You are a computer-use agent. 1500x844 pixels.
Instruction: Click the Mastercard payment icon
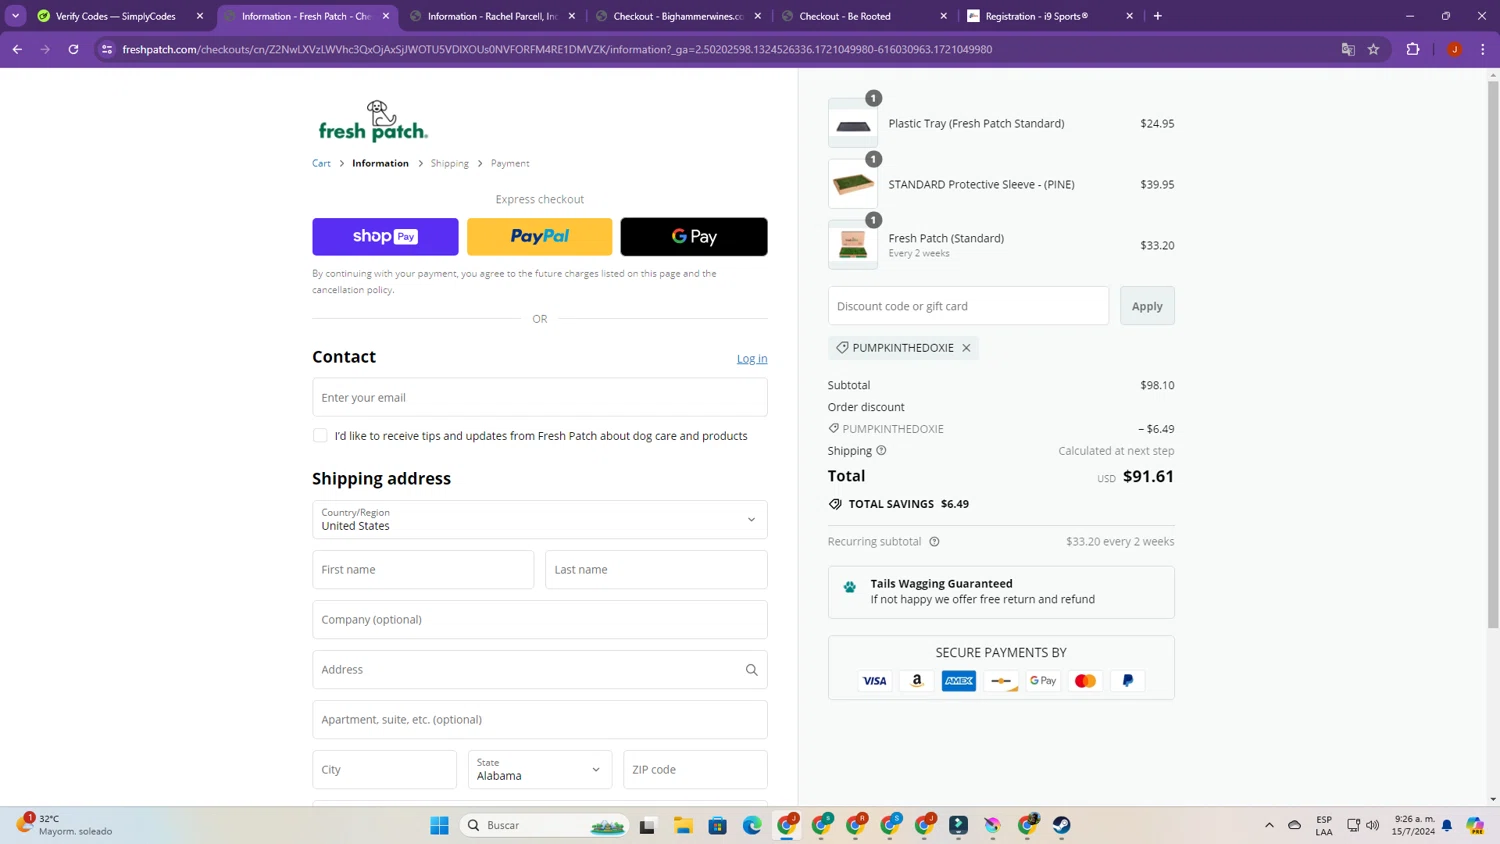pyautogui.click(x=1085, y=681)
